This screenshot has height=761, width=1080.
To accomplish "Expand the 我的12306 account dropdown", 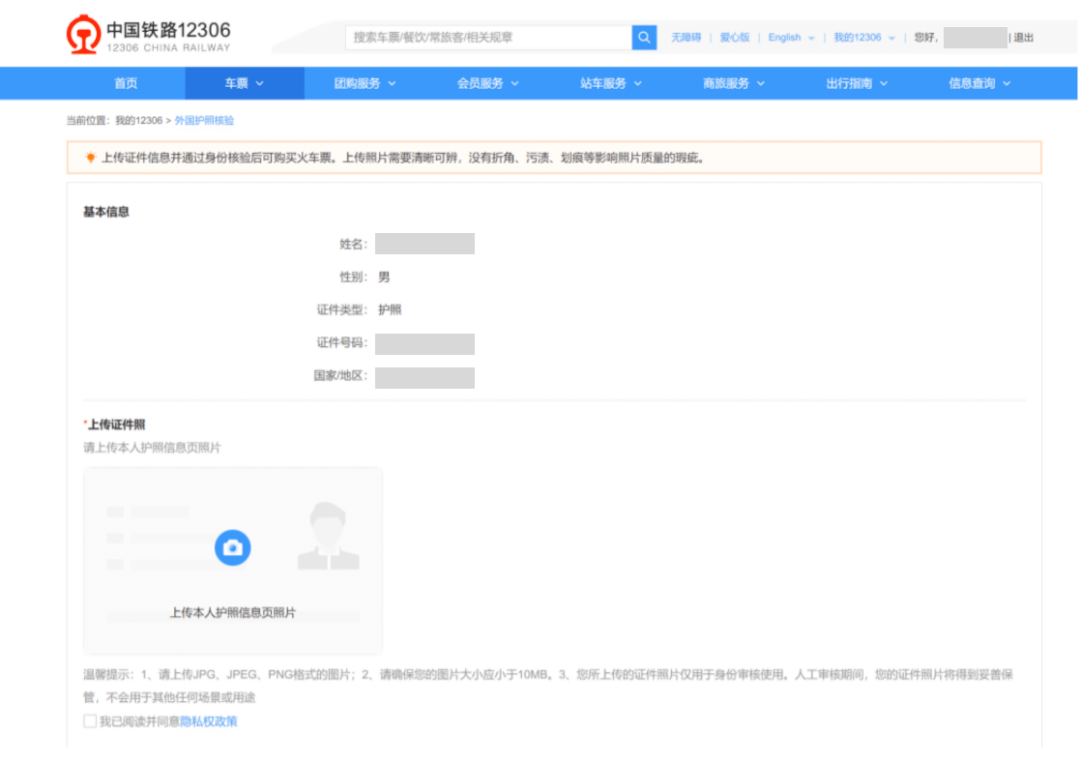I will pyautogui.click(x=864, y=38).
